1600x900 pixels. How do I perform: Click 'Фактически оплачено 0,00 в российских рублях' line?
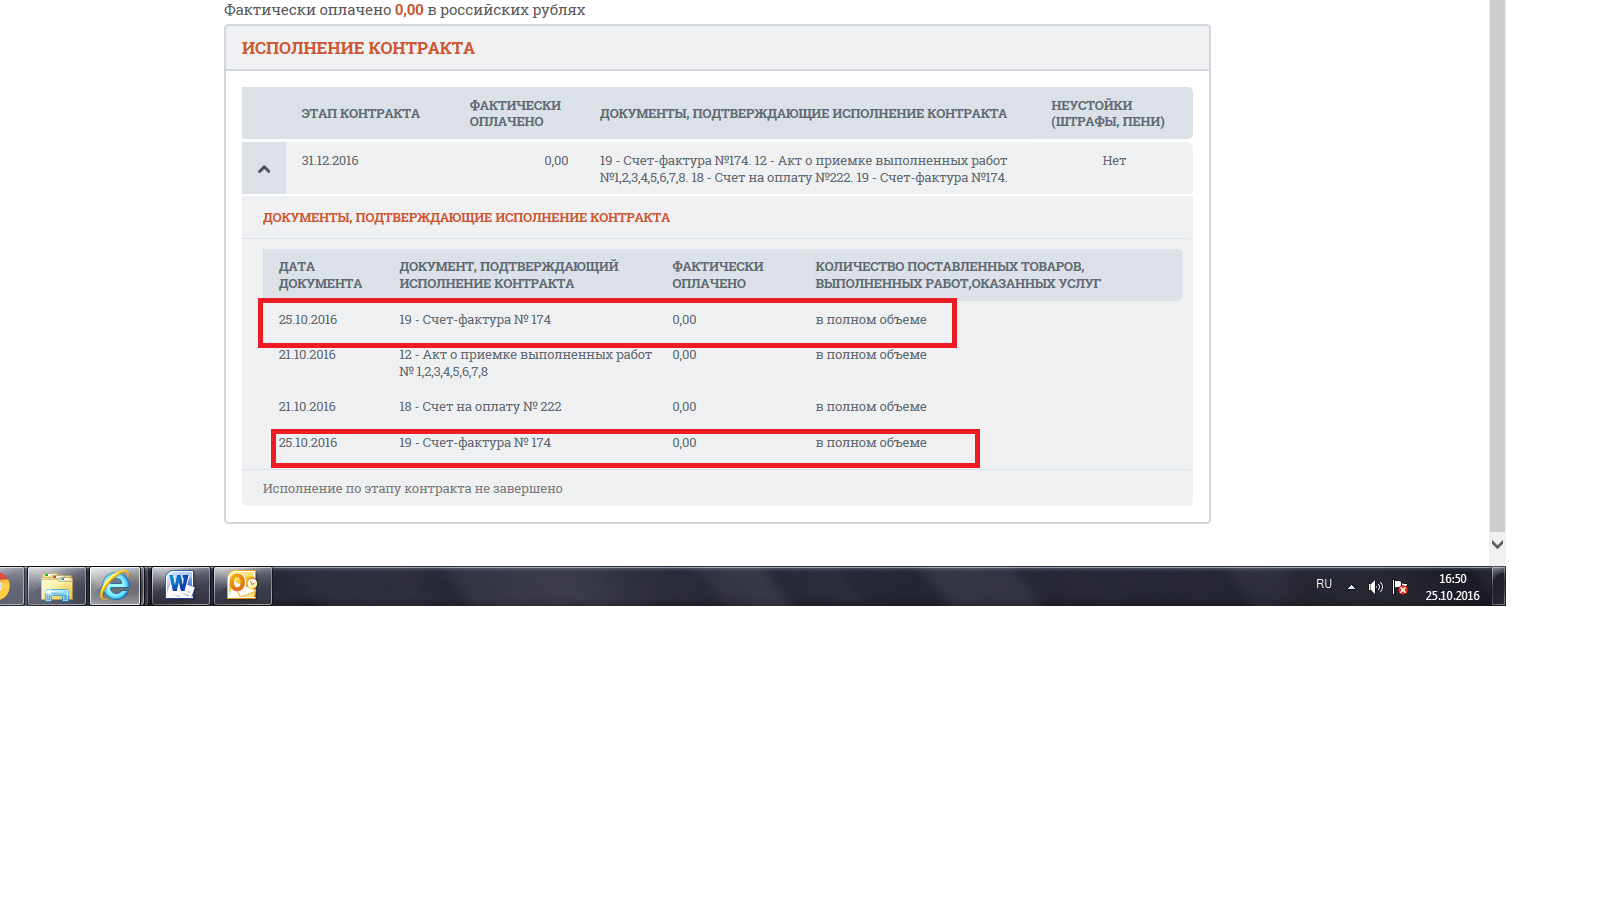coord(404,10)
